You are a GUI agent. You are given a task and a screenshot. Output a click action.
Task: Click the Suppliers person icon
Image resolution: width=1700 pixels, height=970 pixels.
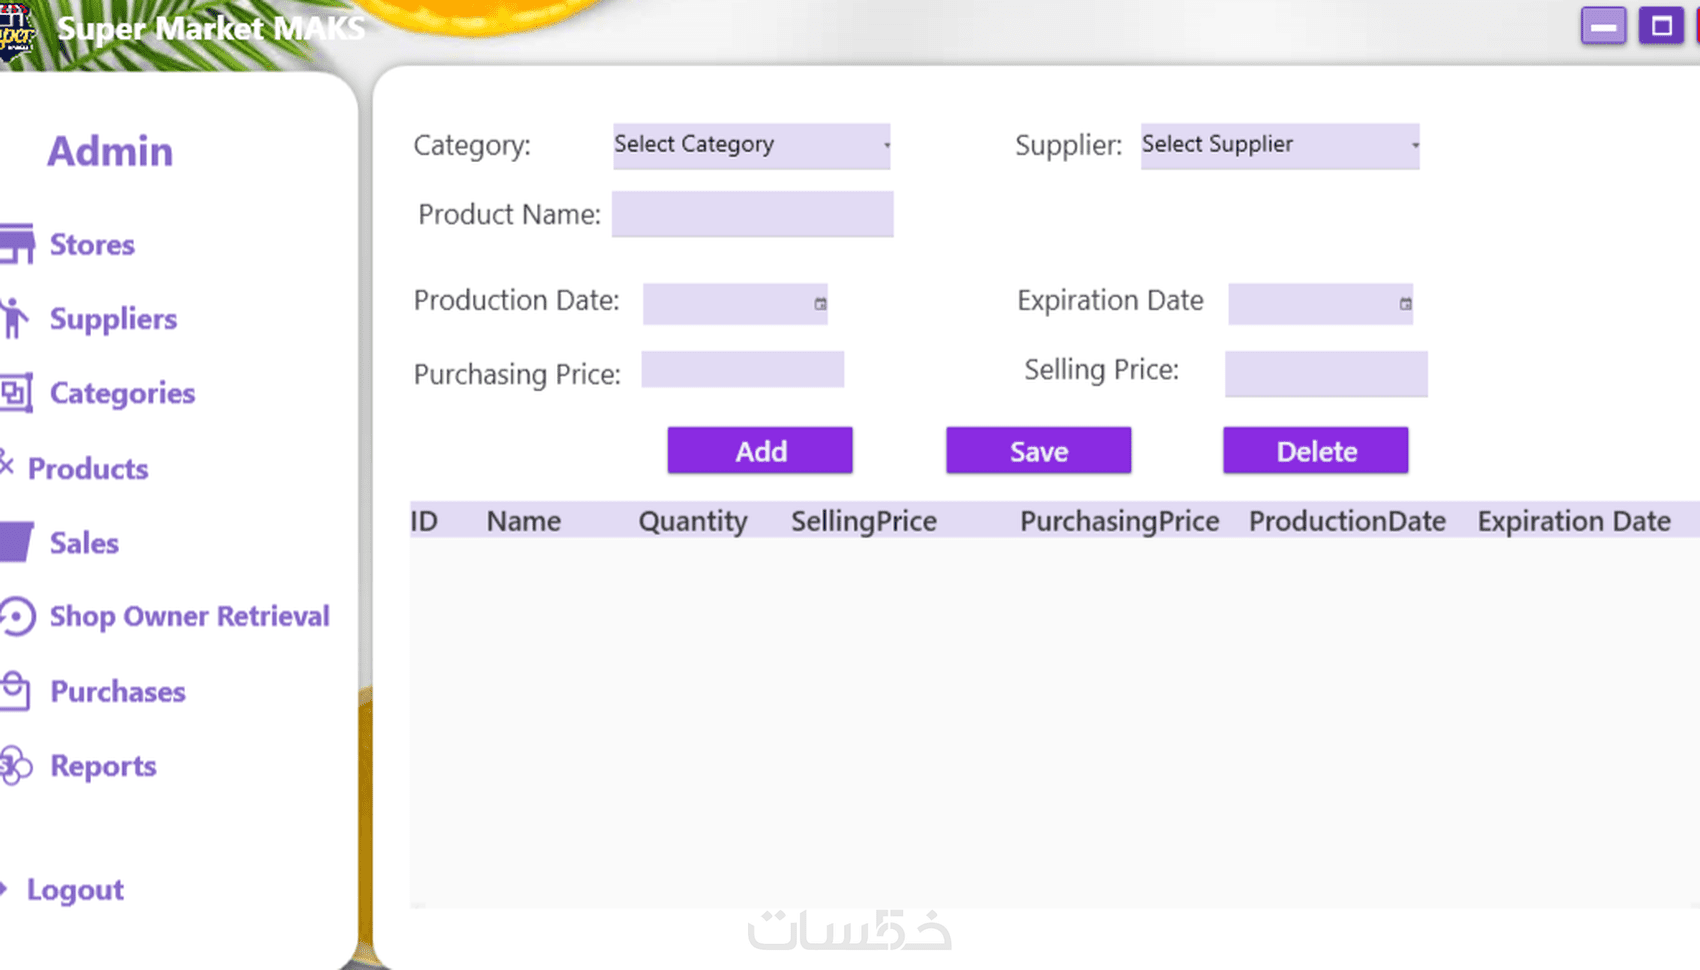tap(14, 318)
